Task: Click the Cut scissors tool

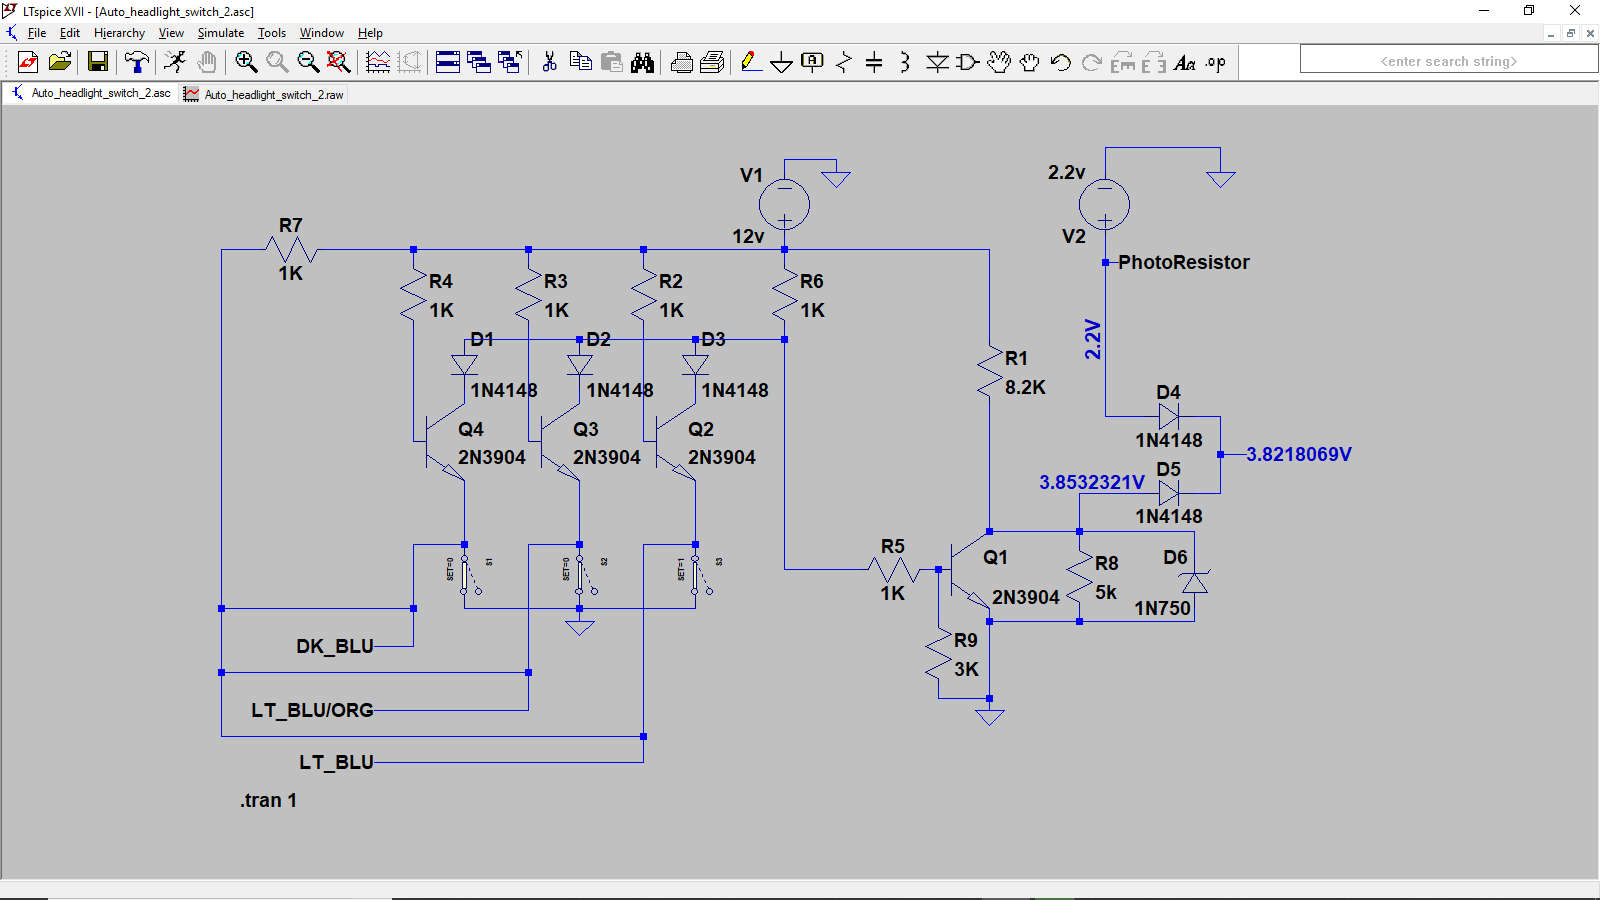Action: click(549, 62)
